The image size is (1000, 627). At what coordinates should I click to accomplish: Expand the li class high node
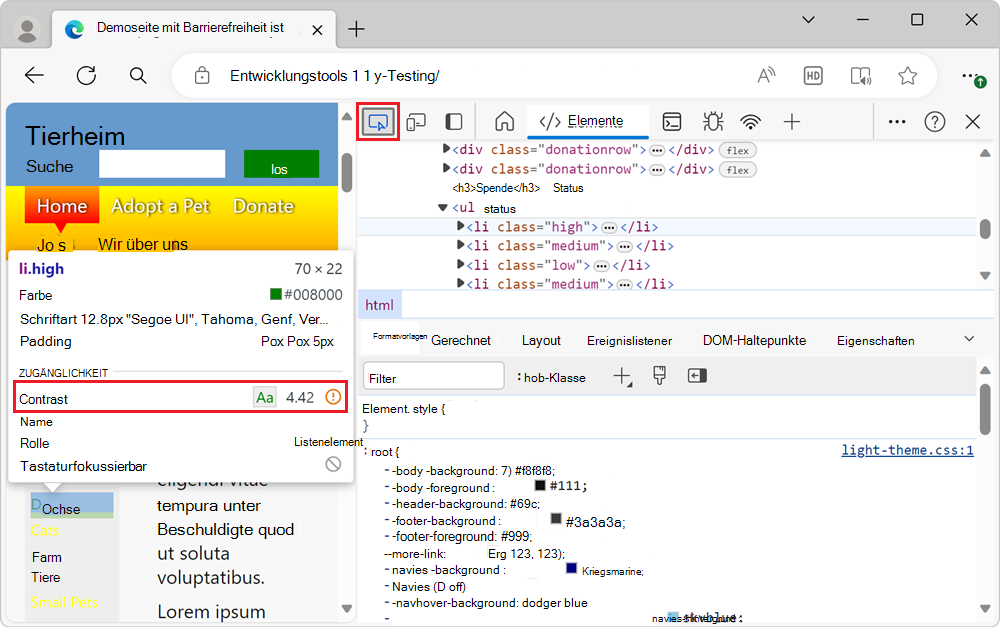pos(460,226)
